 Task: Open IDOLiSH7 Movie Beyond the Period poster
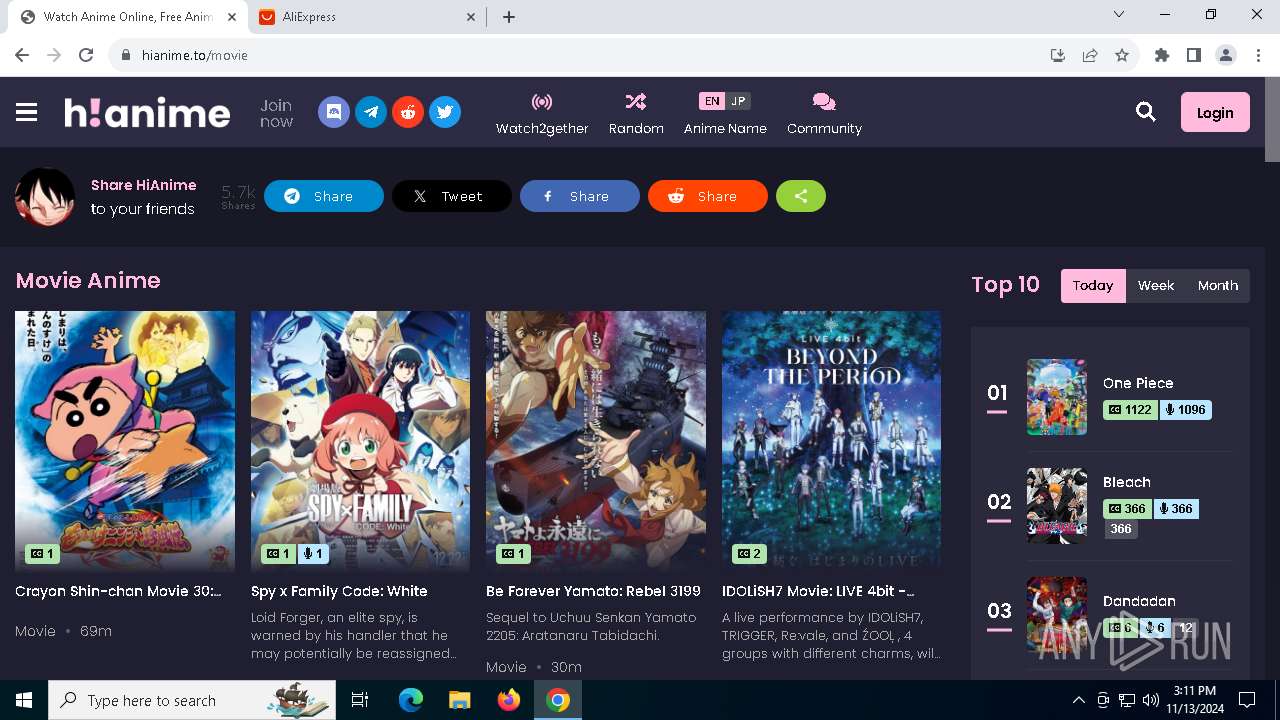(x=832, y=440)
